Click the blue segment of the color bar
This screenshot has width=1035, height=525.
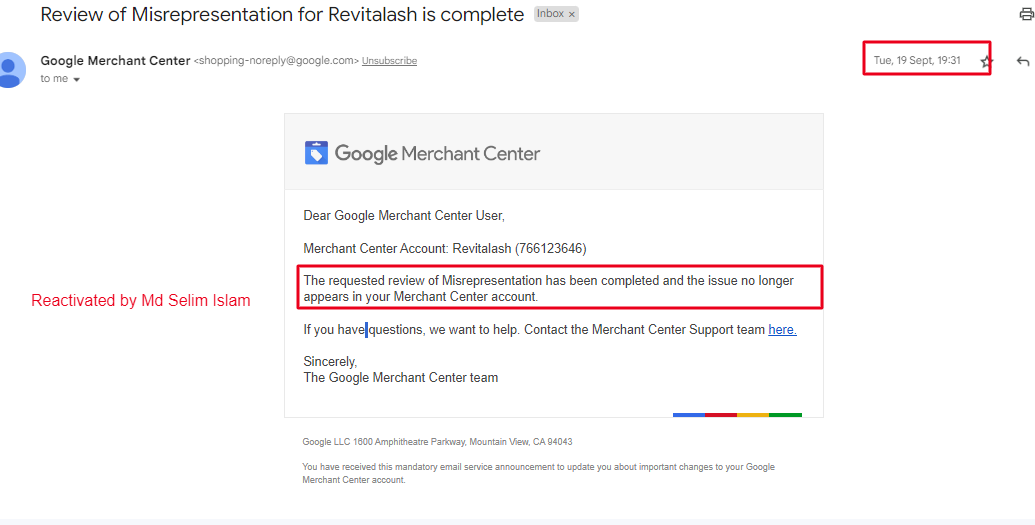coord(689,414)
